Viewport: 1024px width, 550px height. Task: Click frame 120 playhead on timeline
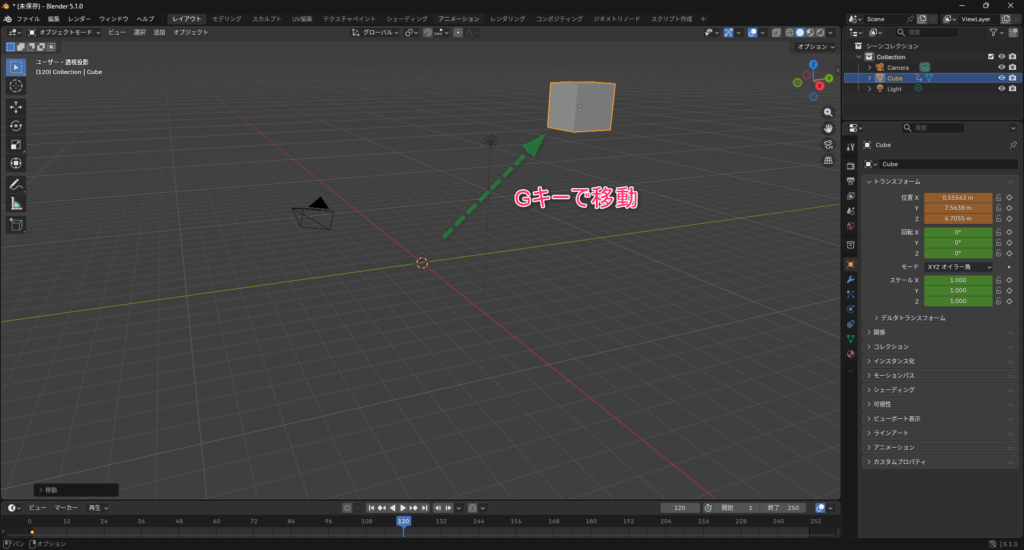403,521
